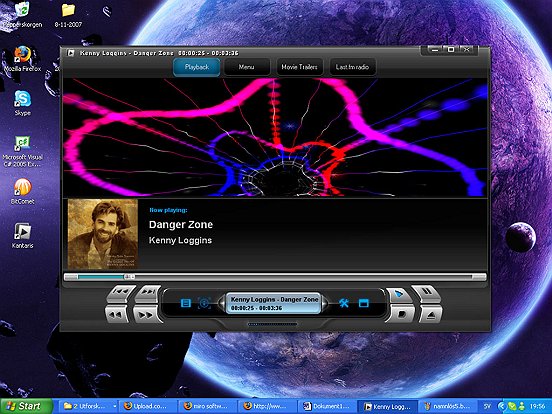Open the Movie Trailers tab
Image resolution: width=552 pixels, height=414 pixels.
coord(299,67)
